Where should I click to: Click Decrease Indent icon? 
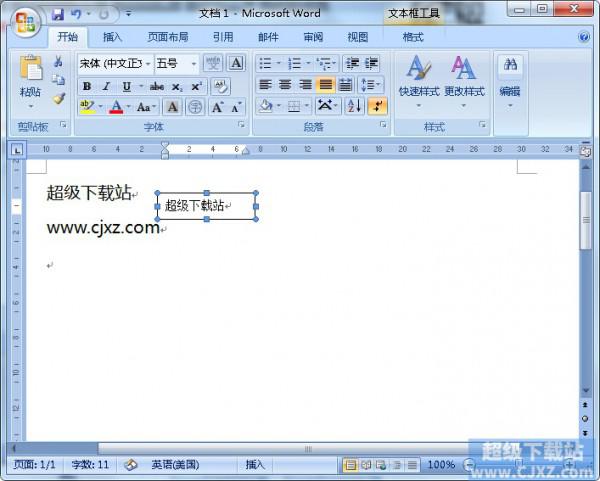point(352,63)
